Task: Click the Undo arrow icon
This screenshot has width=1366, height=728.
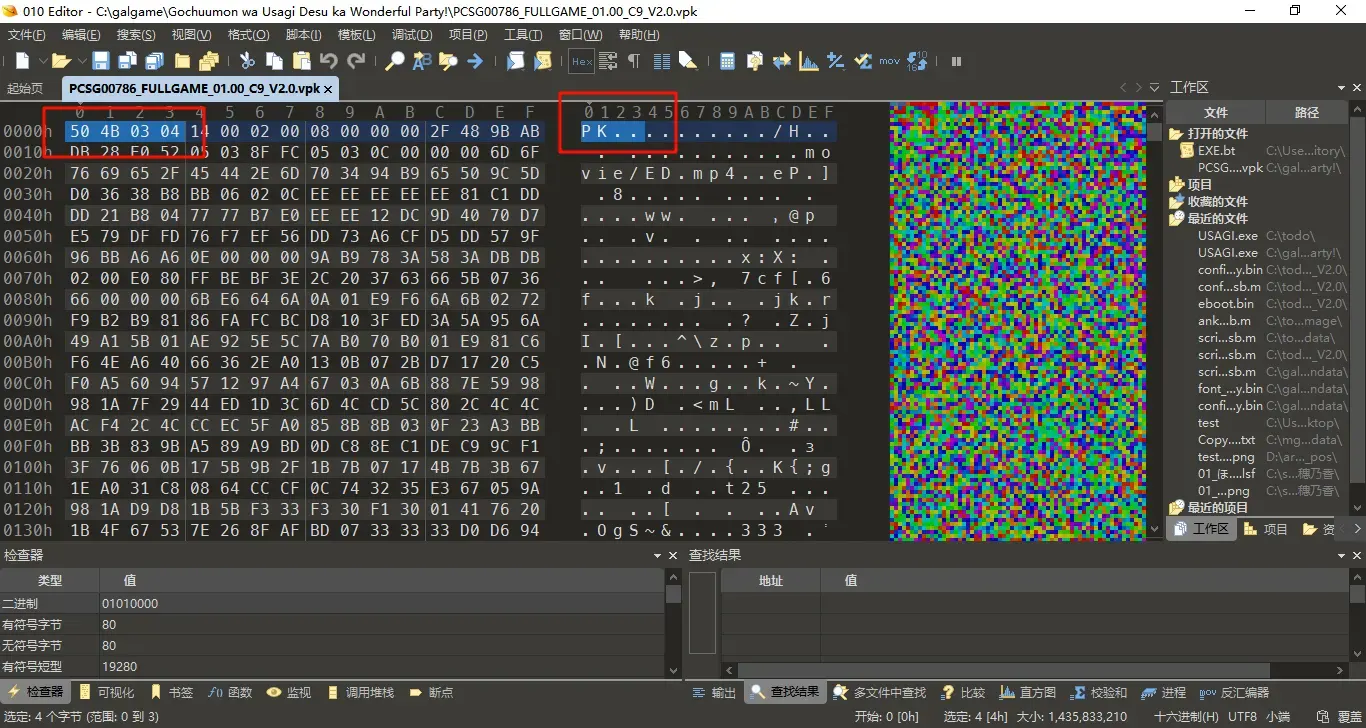Action: (x=328, y=61)
